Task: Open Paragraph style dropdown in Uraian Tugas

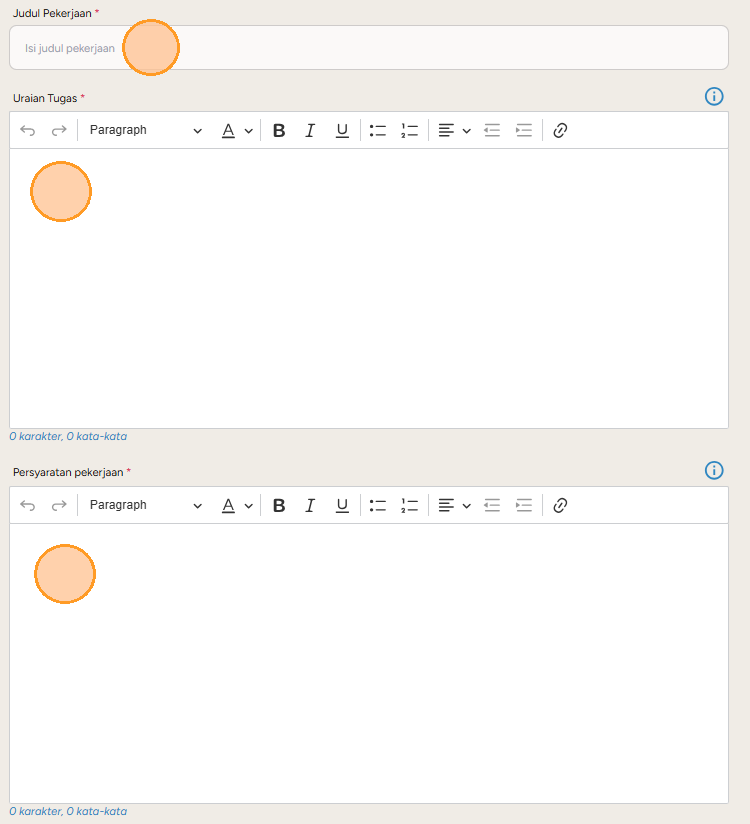Action: 145,130
